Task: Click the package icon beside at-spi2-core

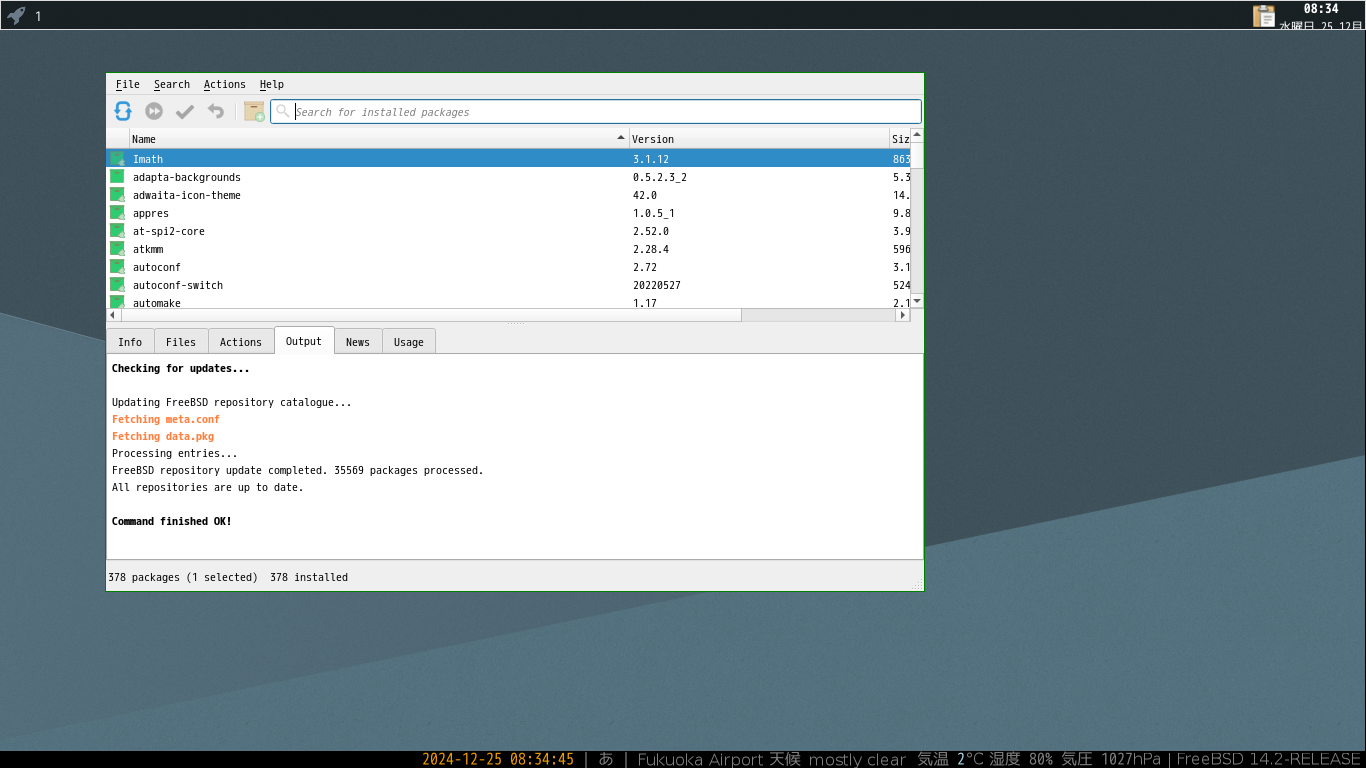Action: (117, 231)
